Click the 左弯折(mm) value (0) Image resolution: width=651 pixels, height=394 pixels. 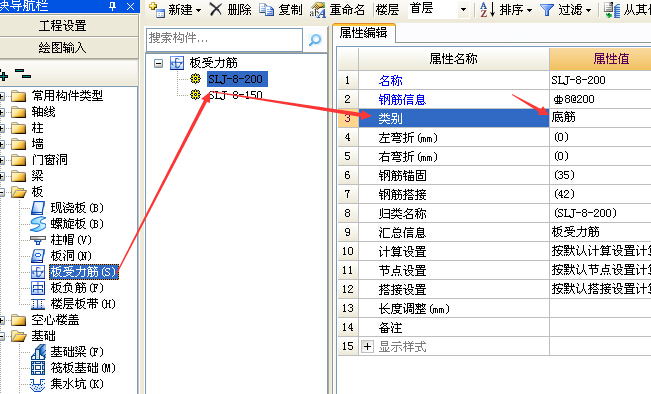tap(600, 137)
